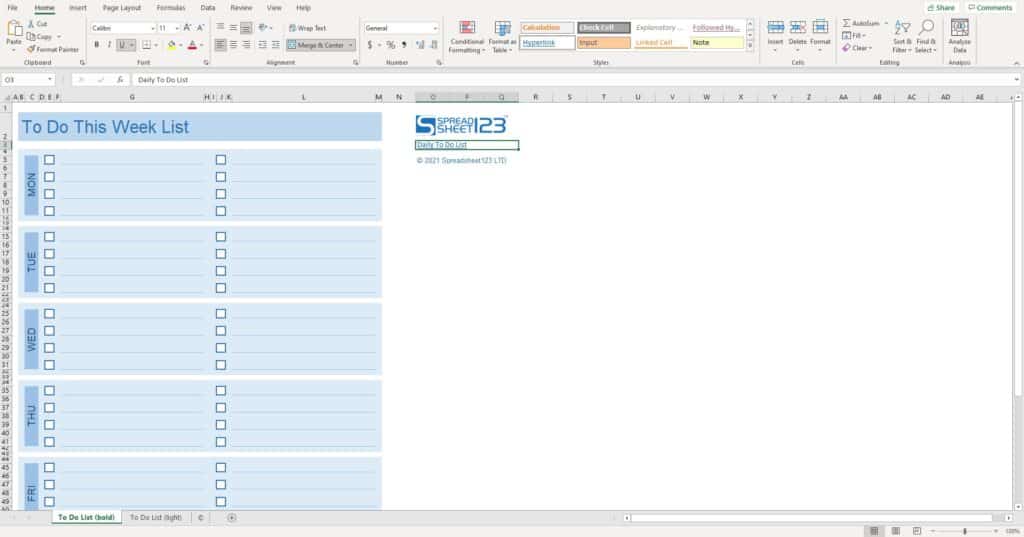The image size is (1024, 537).
Task: Tick the first TUE checkbox in right column
Action: pos(221,237)
